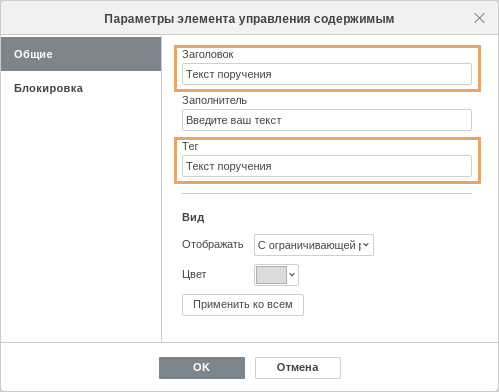The image size is (499, 392).
Task: Switch to the Общие tab
Action: tap(81, 54)
